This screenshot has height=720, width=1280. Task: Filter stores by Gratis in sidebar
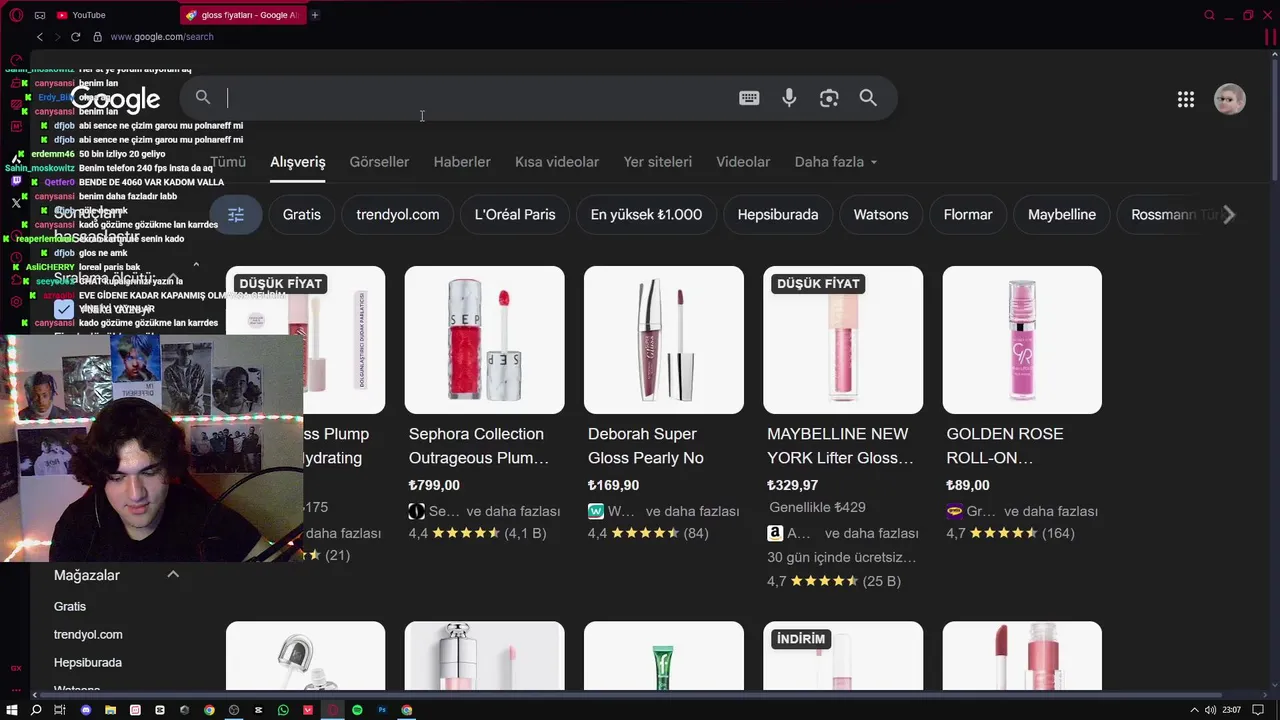70,607
